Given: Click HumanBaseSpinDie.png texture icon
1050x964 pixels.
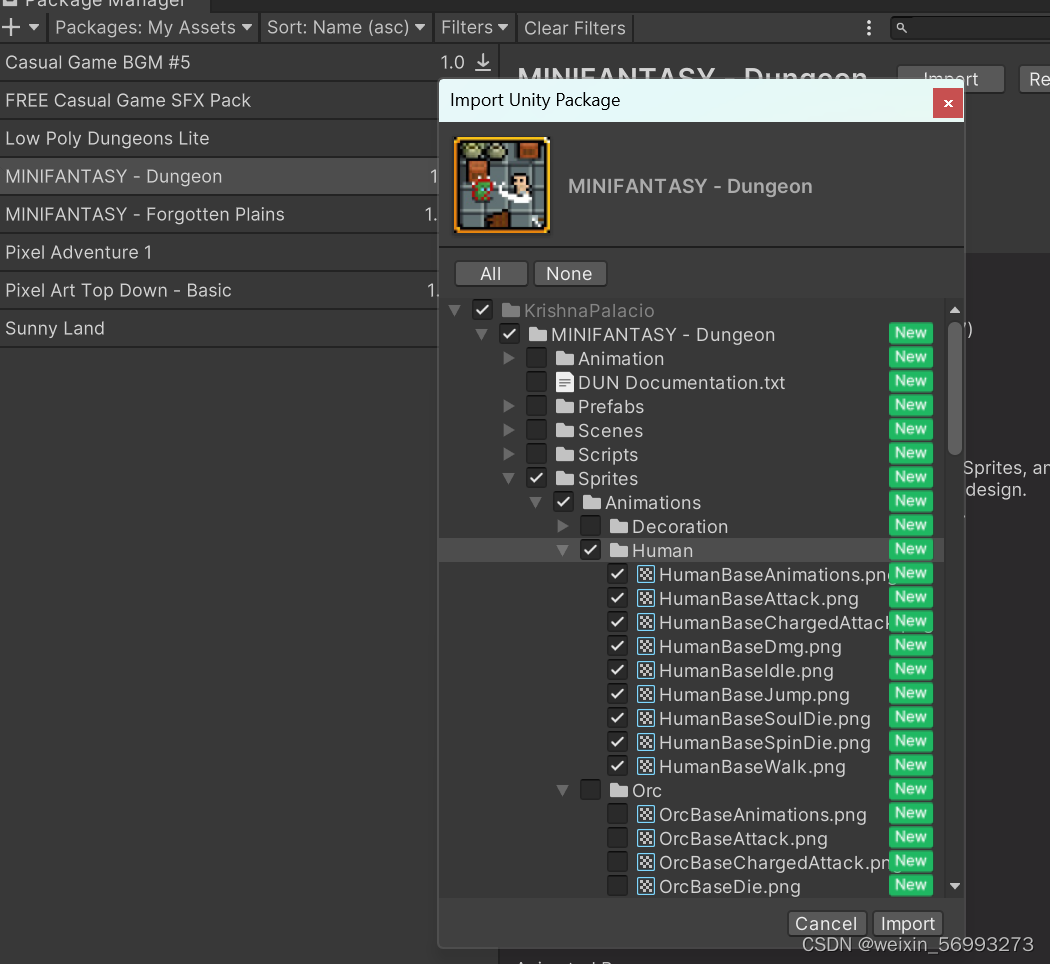Looking at the screenshot, I should pyautogui.click(x=646, y=742).
